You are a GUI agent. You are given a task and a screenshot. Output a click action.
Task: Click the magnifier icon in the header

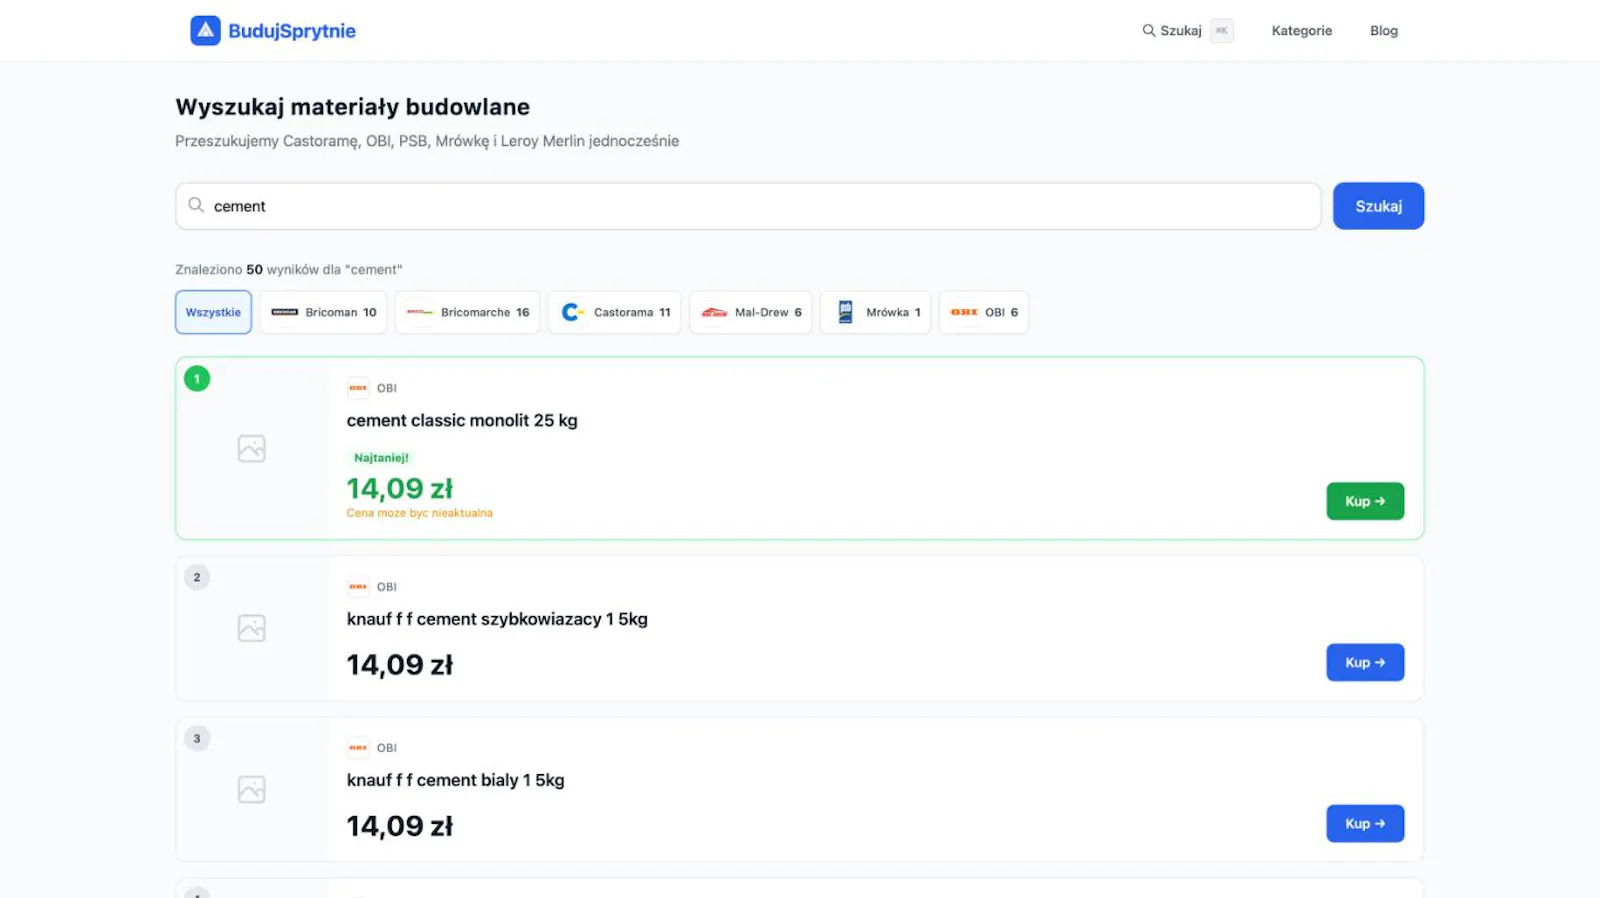pyautogui.click(x=1149, y=31)
